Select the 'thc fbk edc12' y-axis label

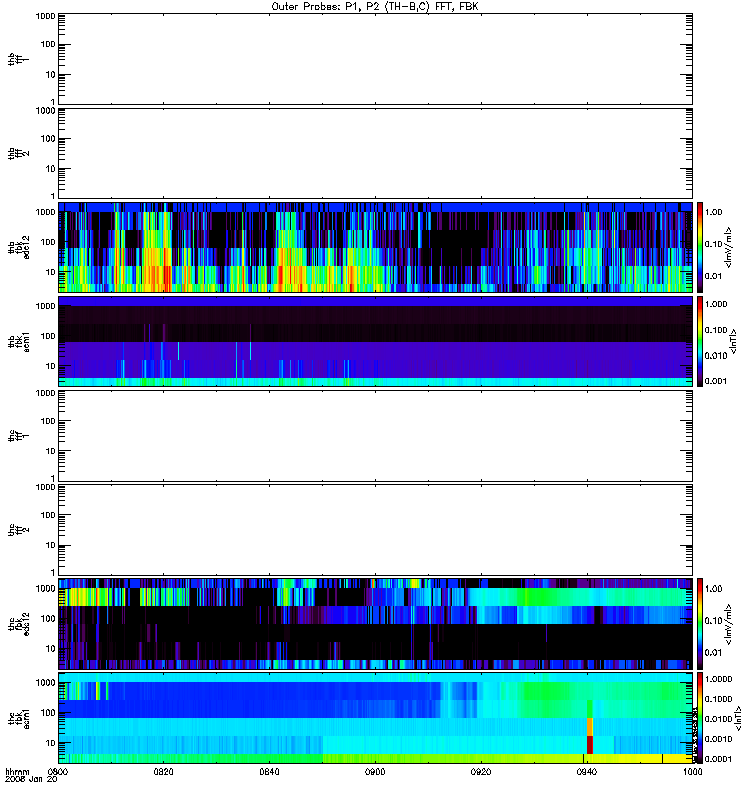(x=19, y=625)
